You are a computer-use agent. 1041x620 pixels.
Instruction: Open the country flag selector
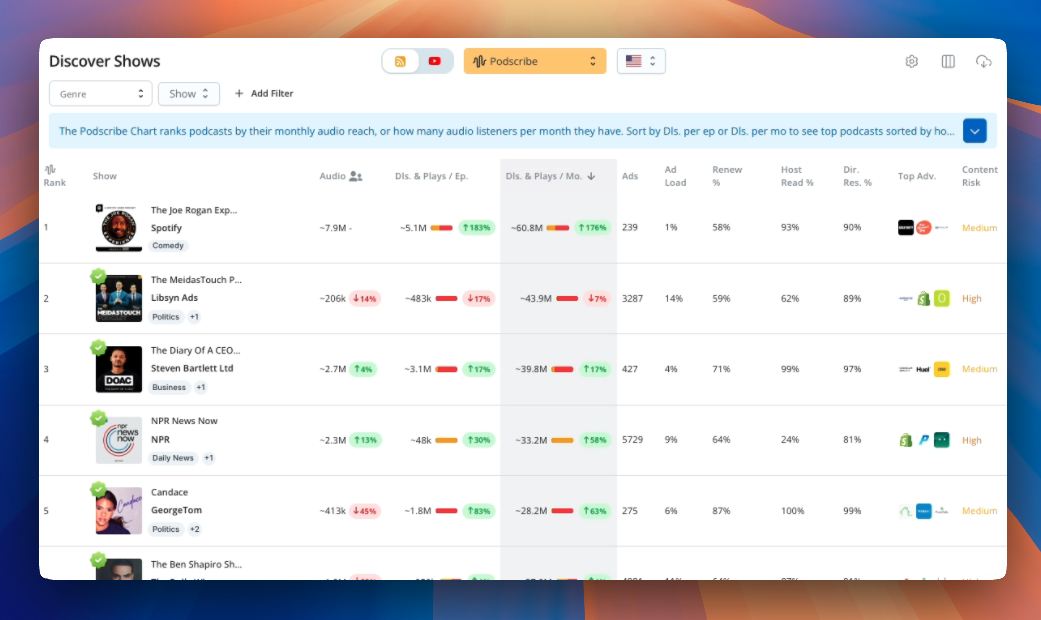point(640,61)
